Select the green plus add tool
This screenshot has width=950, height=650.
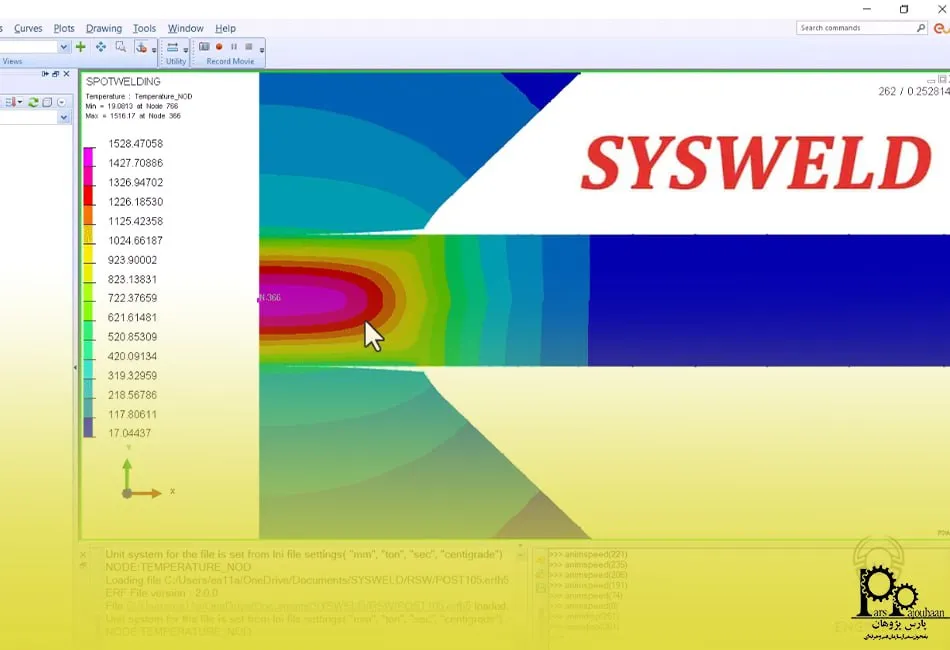tap(80, 47)
